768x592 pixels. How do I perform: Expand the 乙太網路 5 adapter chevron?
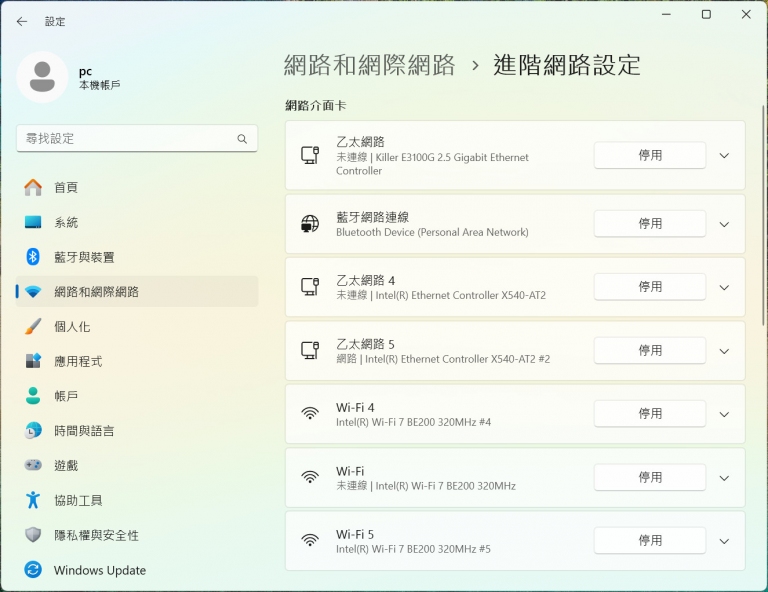tap(724, 351)
